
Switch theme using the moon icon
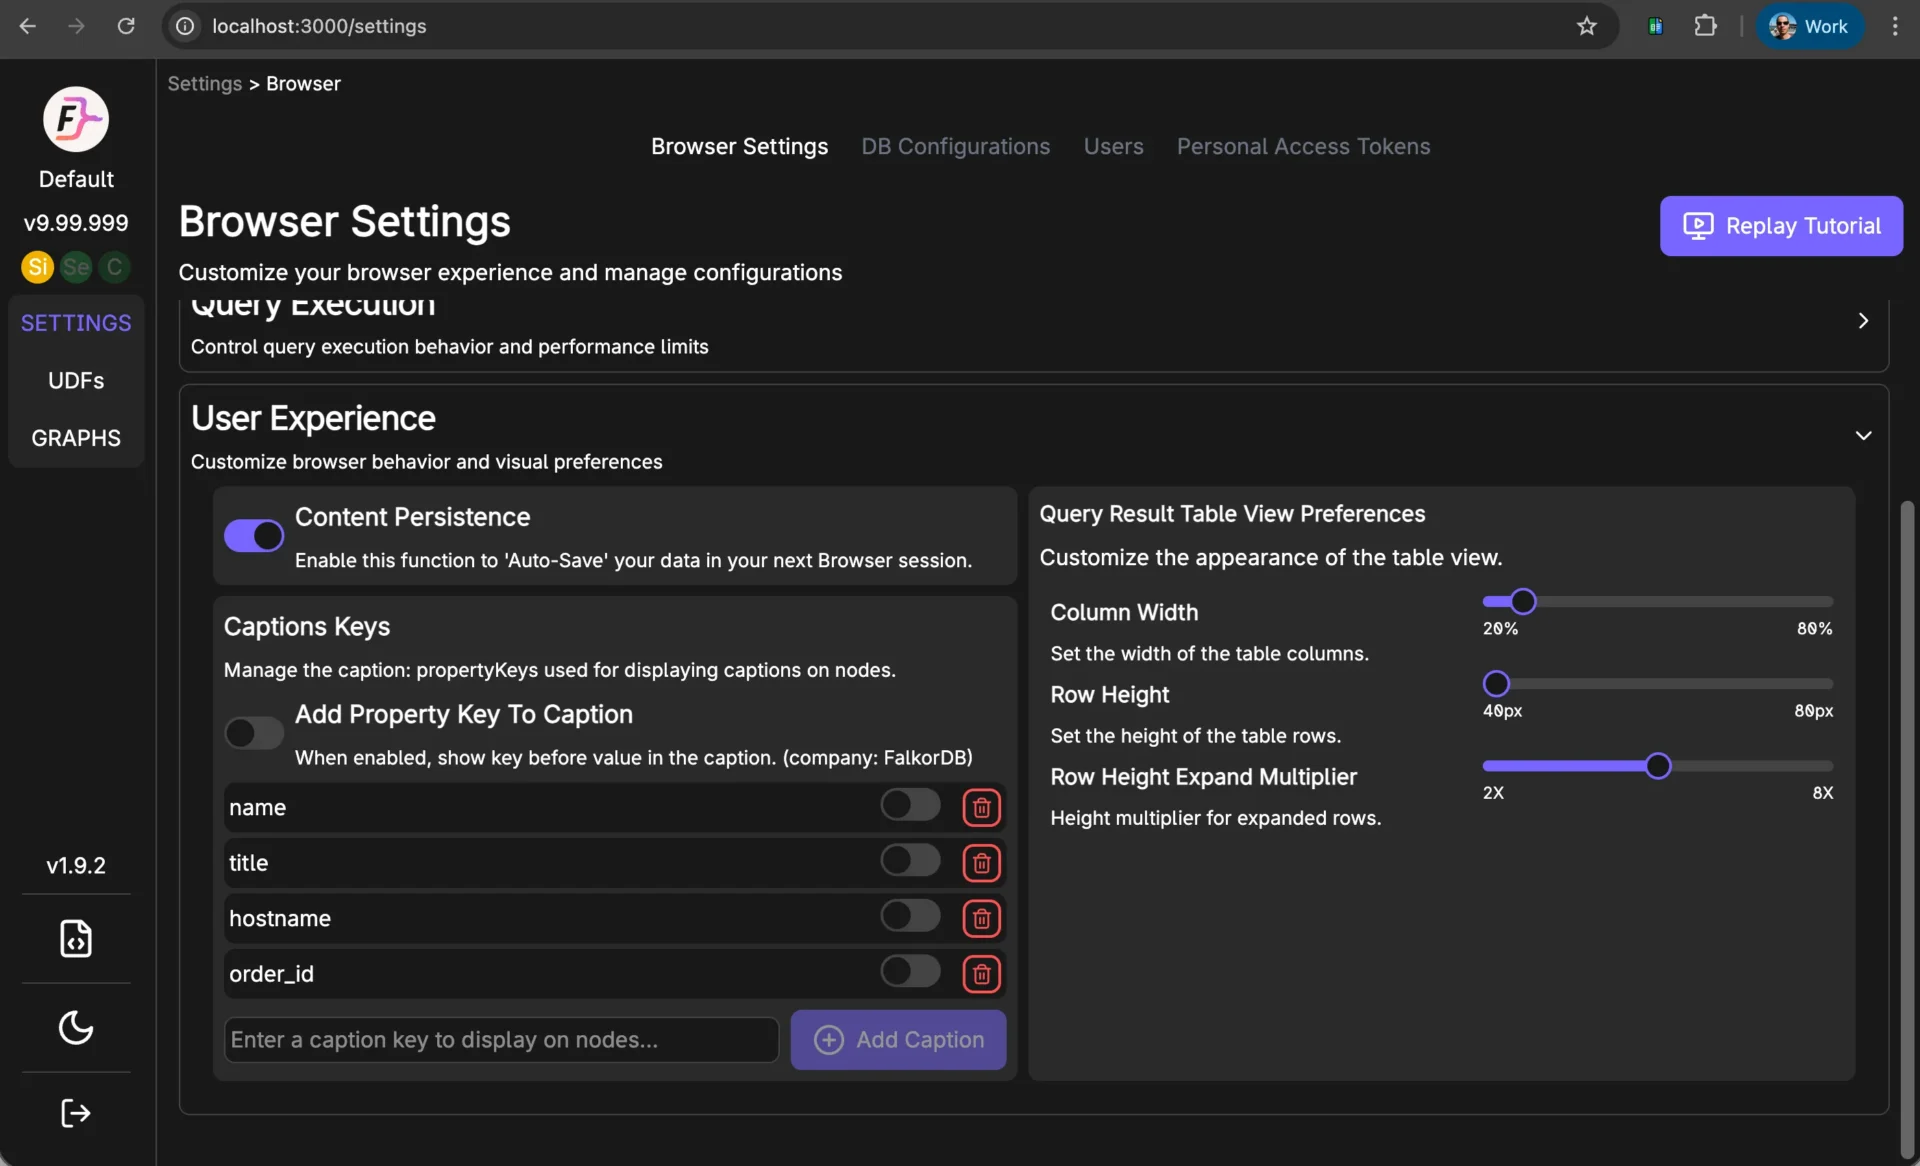click(75, 1028)
